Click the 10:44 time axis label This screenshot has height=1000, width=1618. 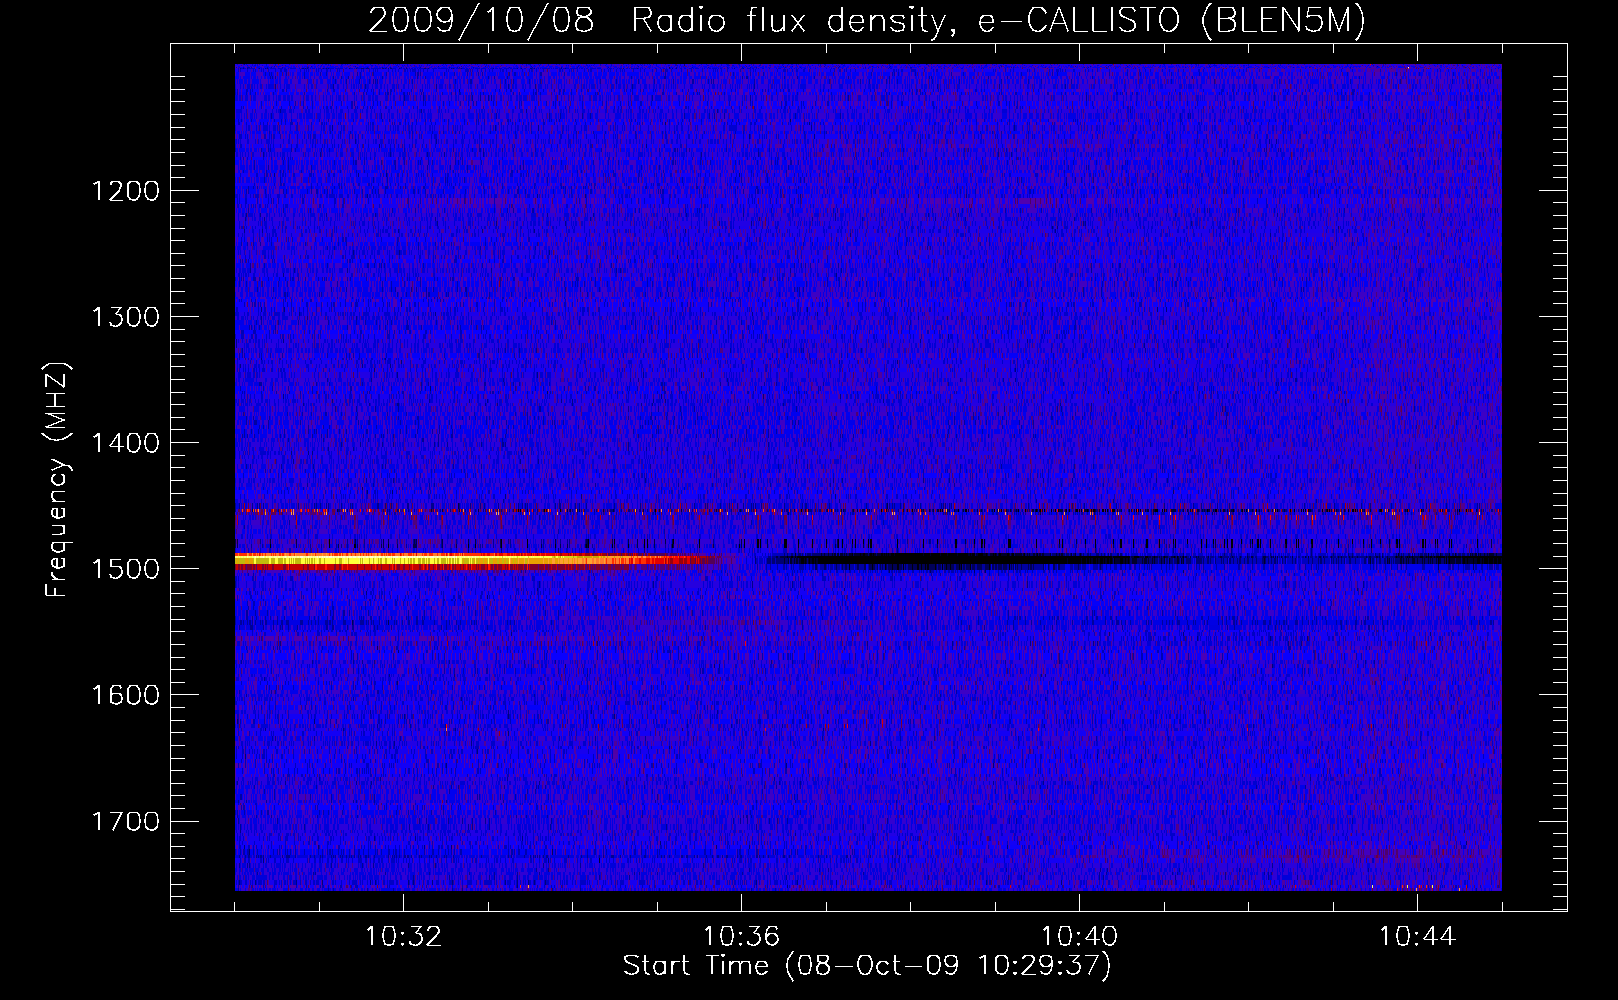tap(1417, 937)
